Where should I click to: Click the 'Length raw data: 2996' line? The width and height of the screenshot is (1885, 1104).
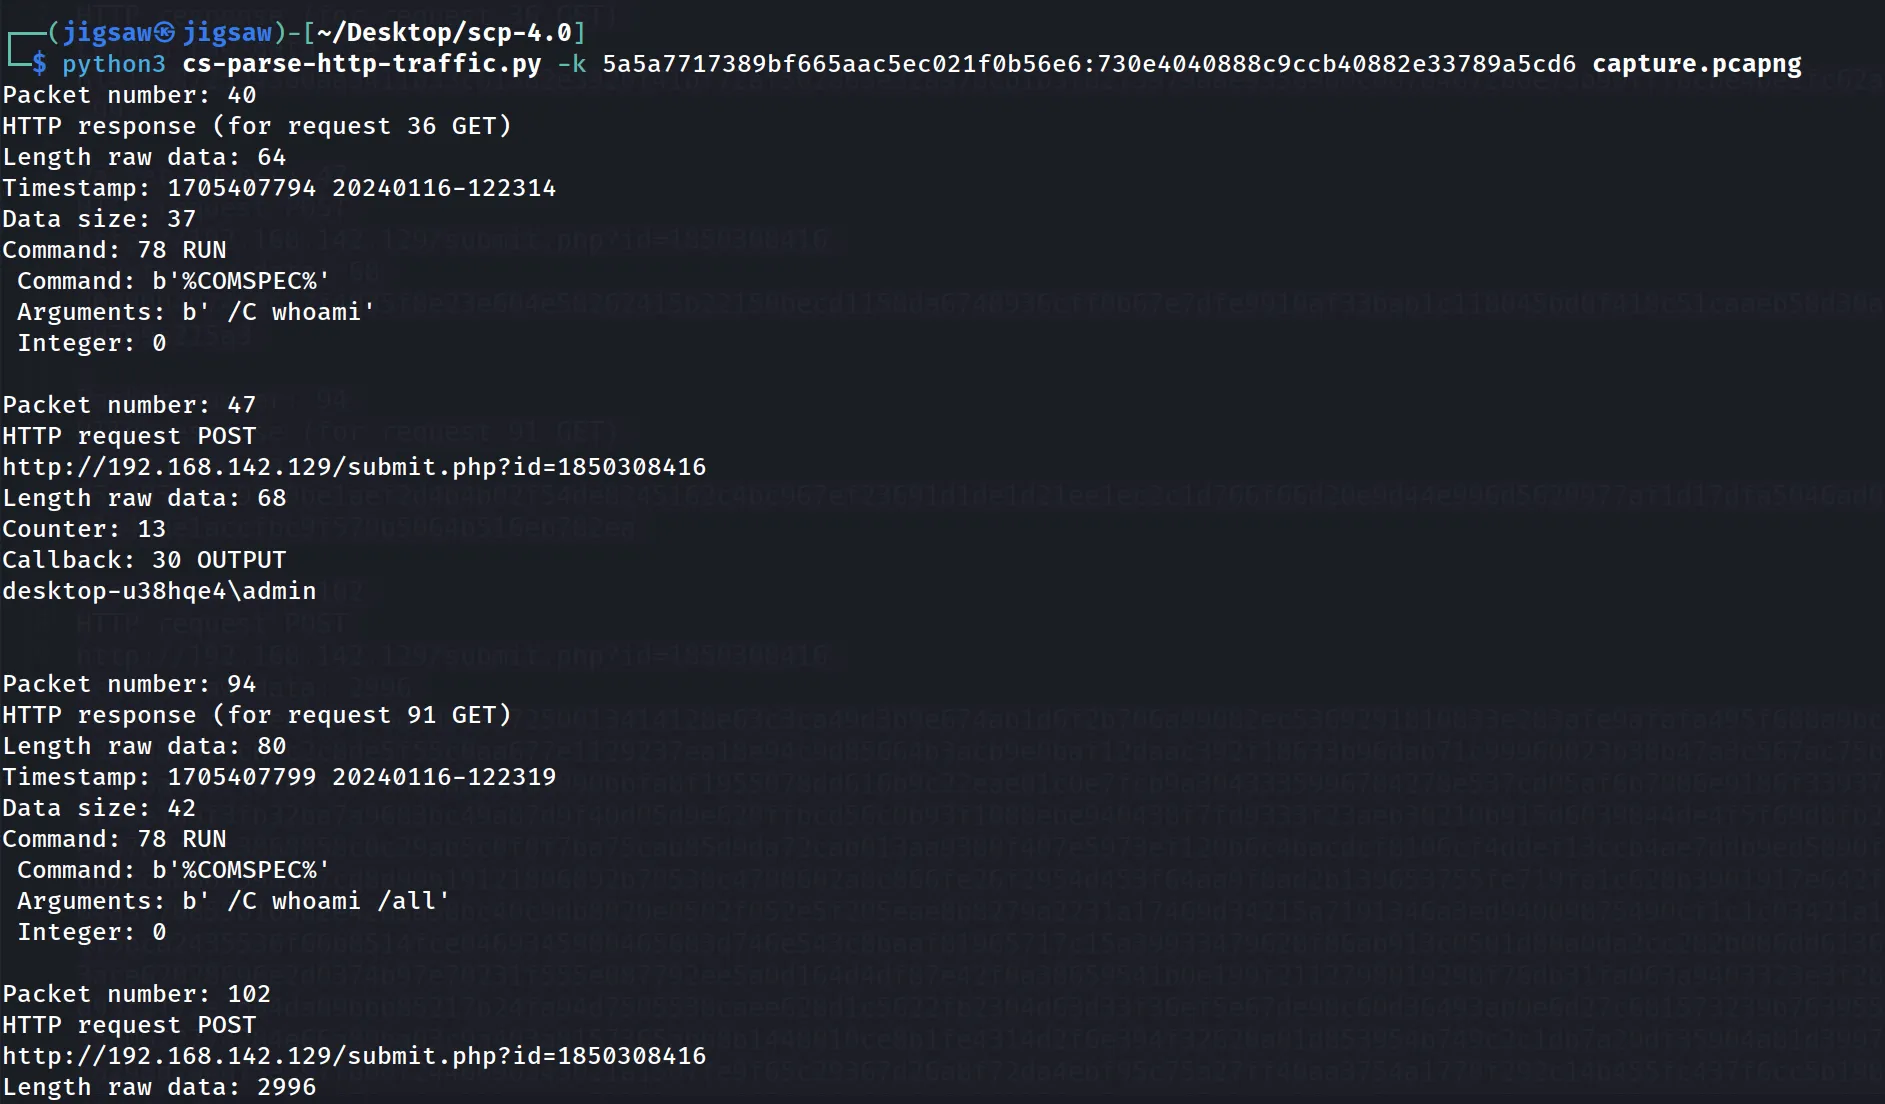tap(159, 1087)
